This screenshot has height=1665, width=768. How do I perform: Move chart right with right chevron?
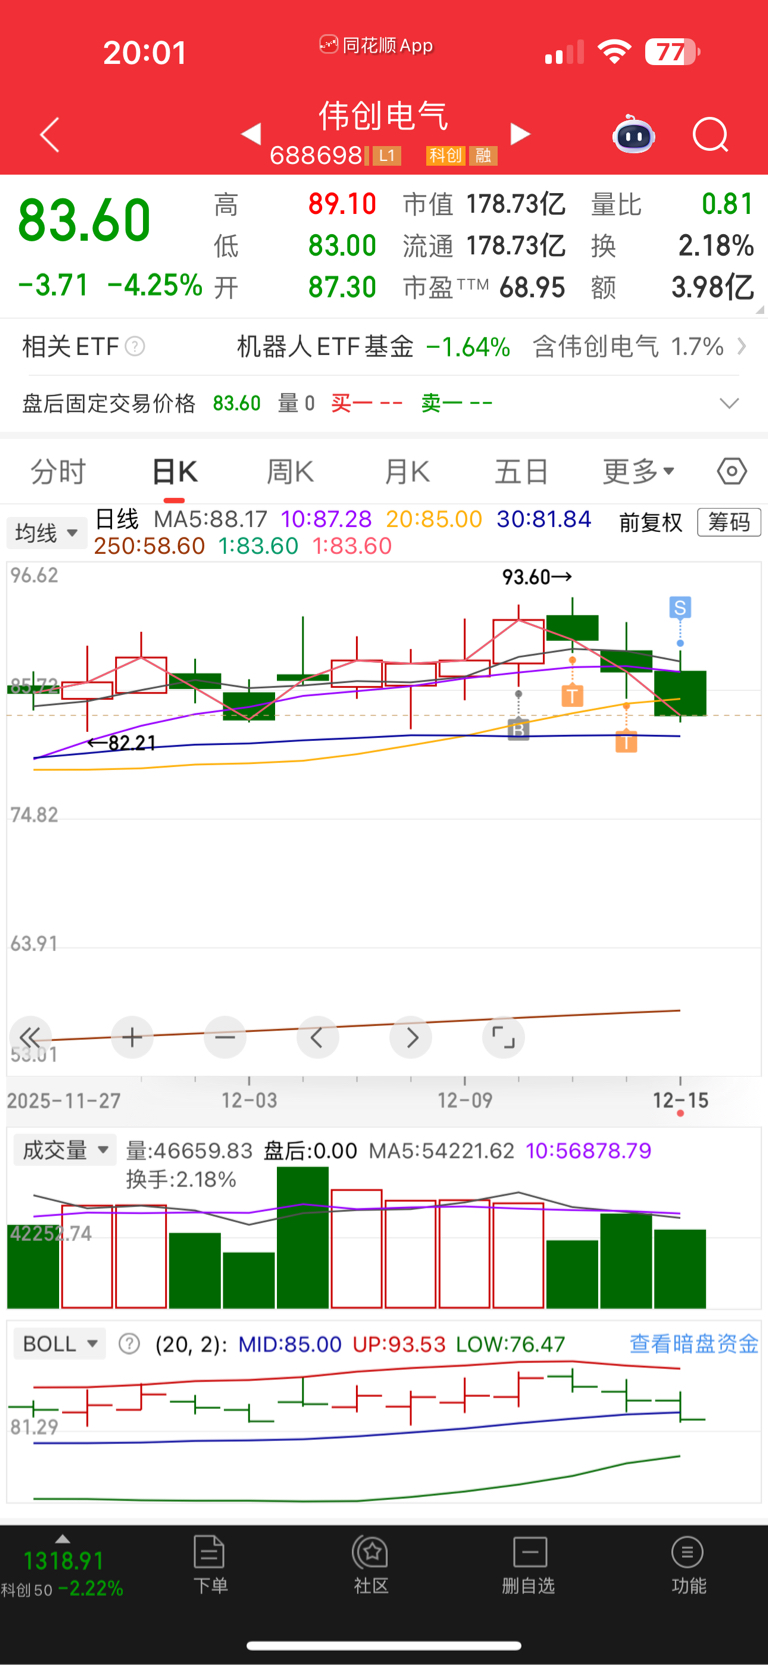click(x=411, y=1037)
